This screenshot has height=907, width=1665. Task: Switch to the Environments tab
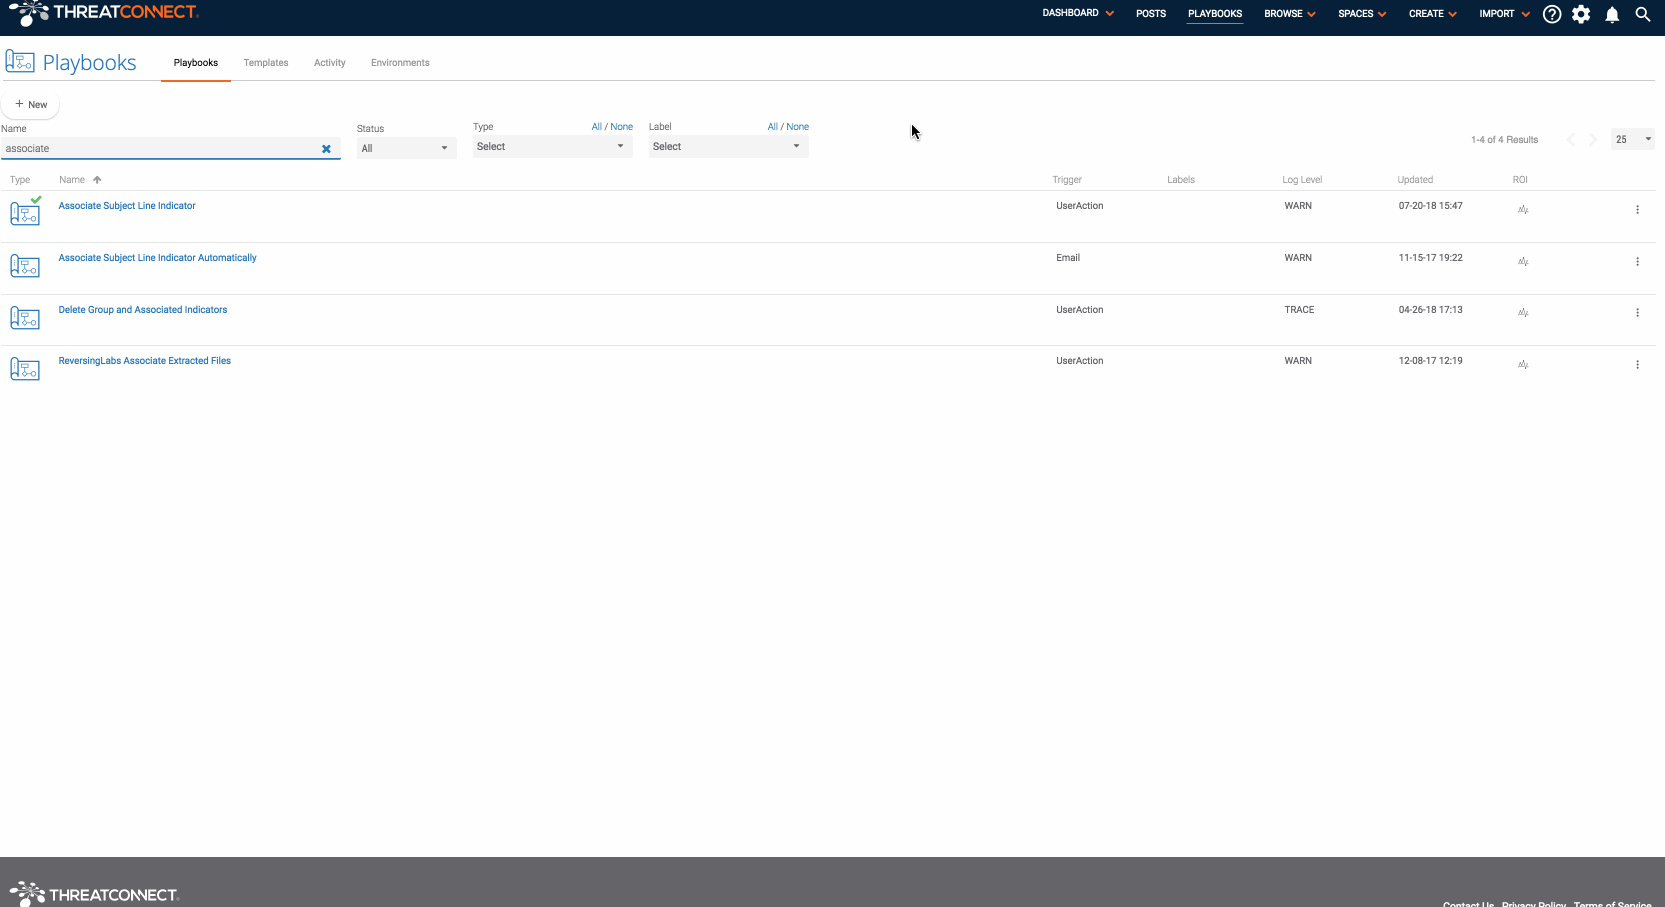(x=400, y=63)
